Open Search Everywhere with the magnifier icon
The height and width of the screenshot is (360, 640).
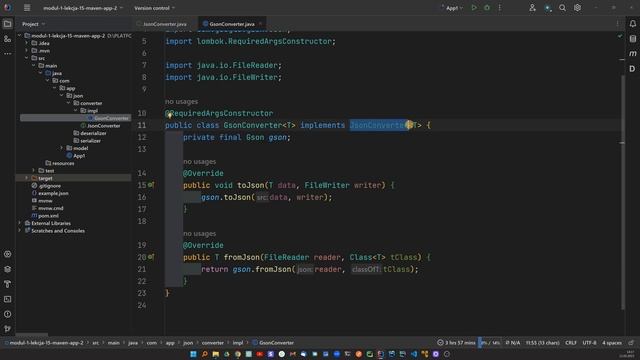point(562,8)
